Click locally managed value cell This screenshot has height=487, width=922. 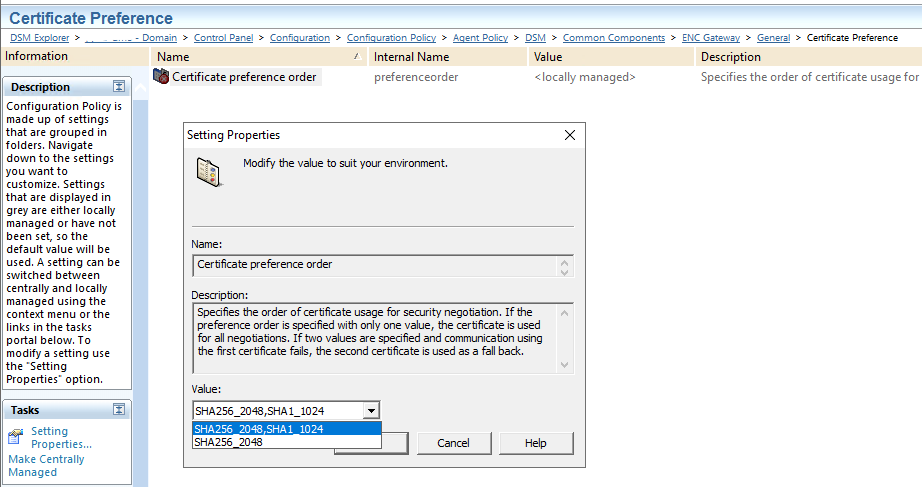coord(584,77)
